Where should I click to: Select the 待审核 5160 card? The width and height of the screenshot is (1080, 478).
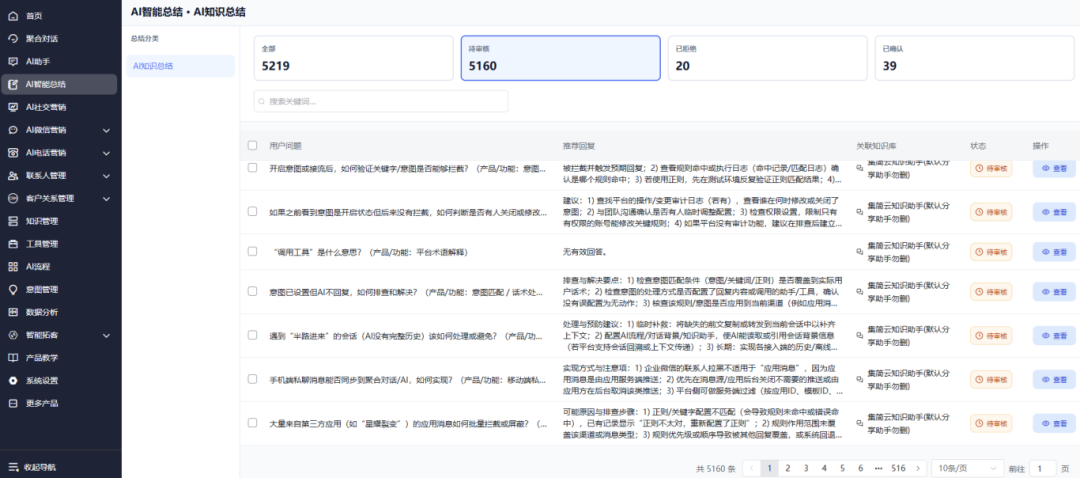(561, 59)
